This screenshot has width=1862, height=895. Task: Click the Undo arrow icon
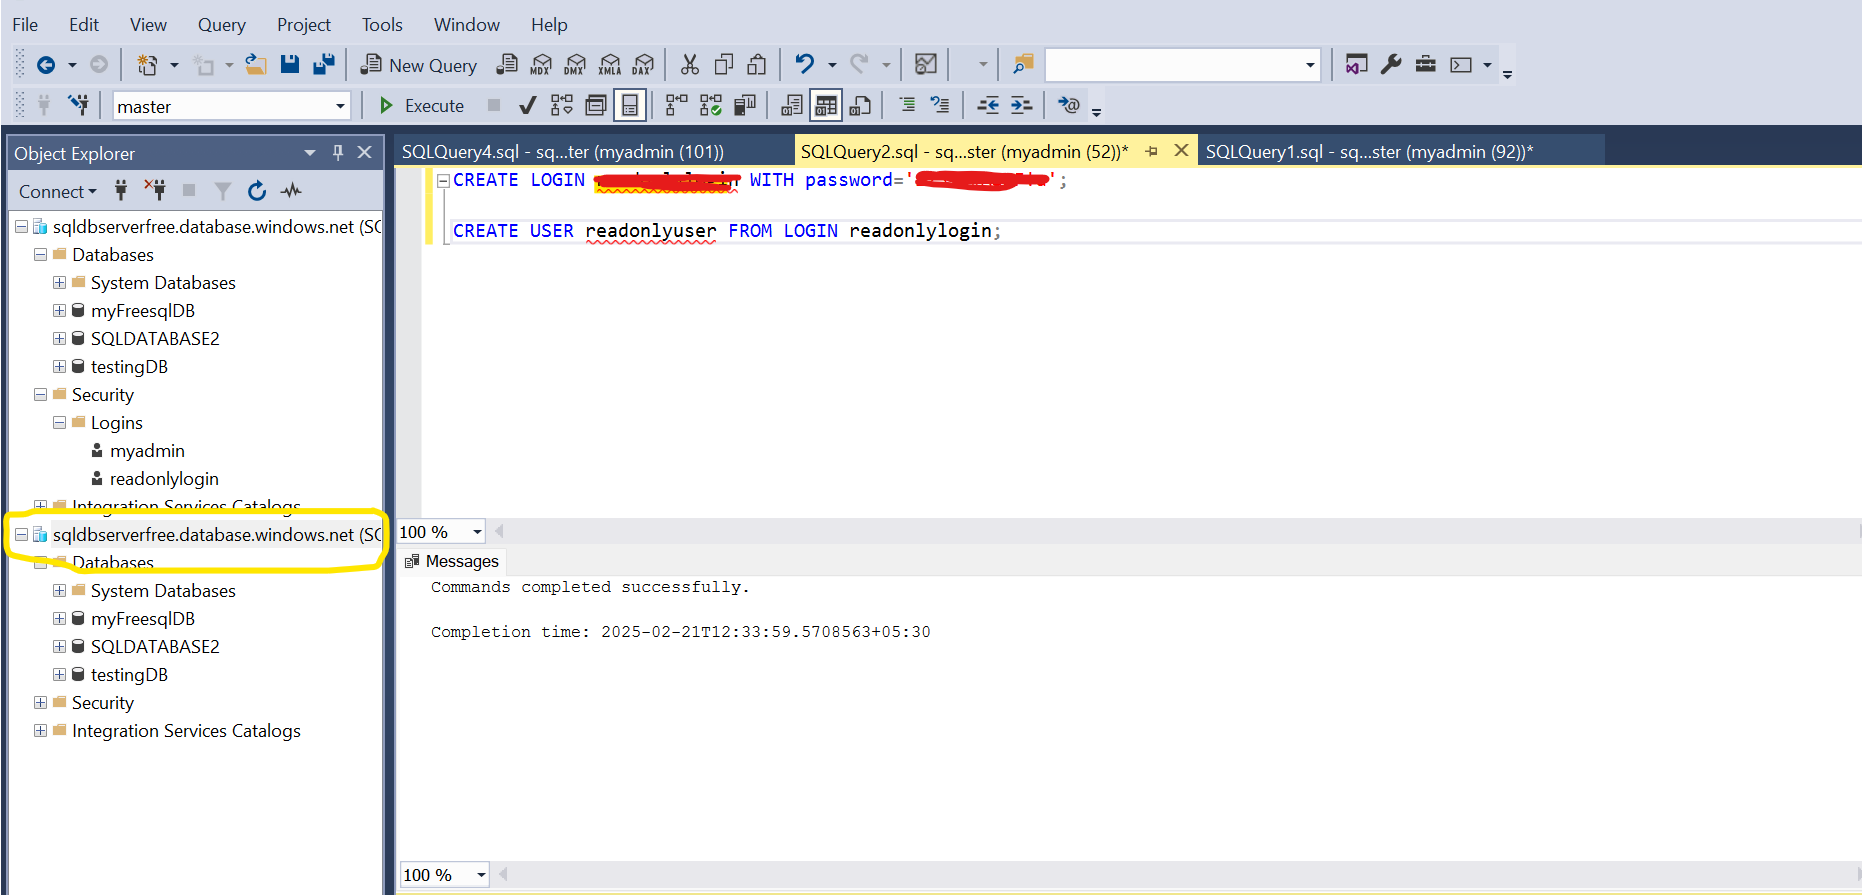point(805,65)
